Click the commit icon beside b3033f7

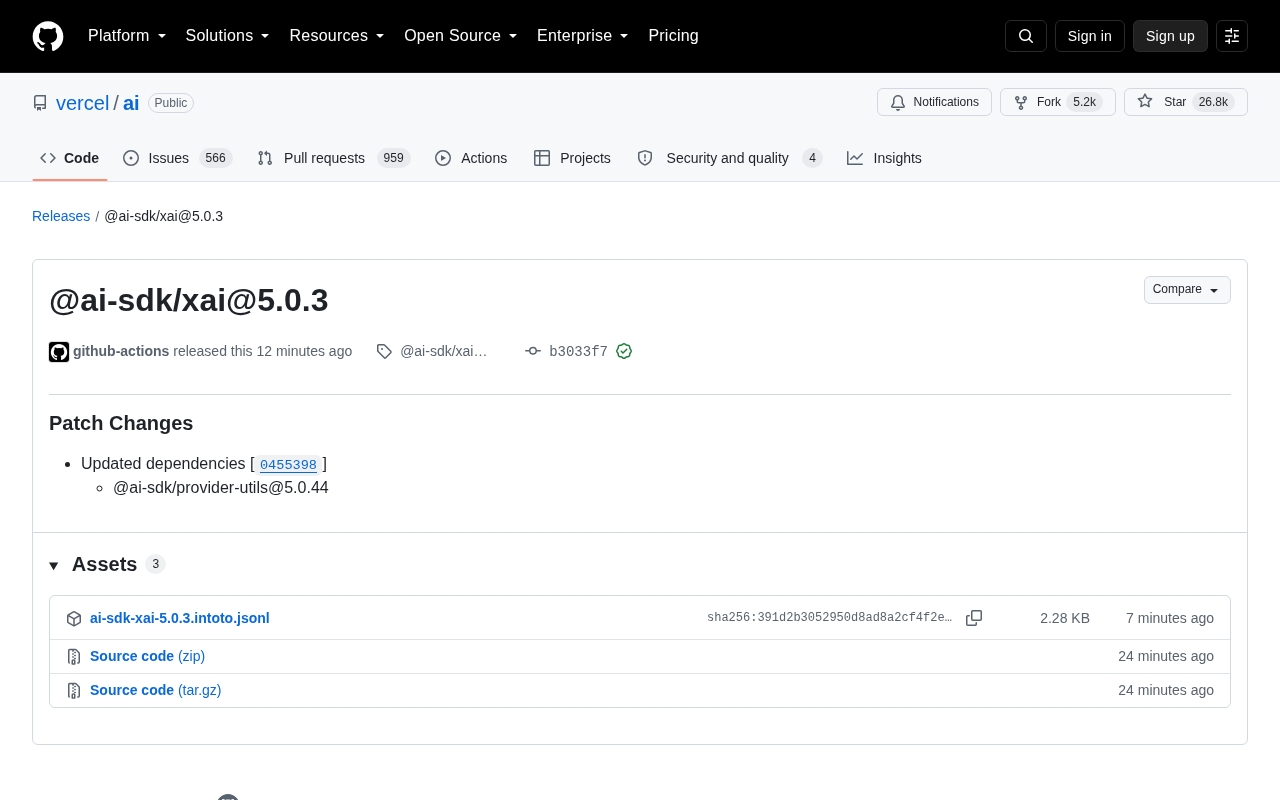(533, 351)
